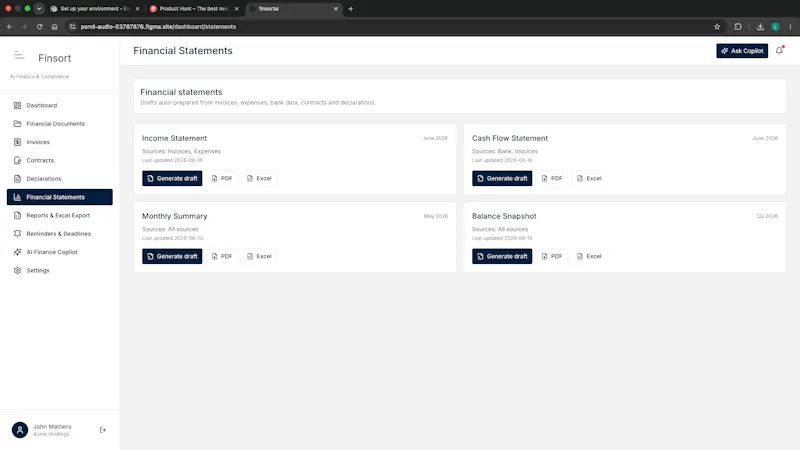Screen dimensions: 800x450
Task: Generate draft for Balance Snapshot
Action: tap(502, 256)
